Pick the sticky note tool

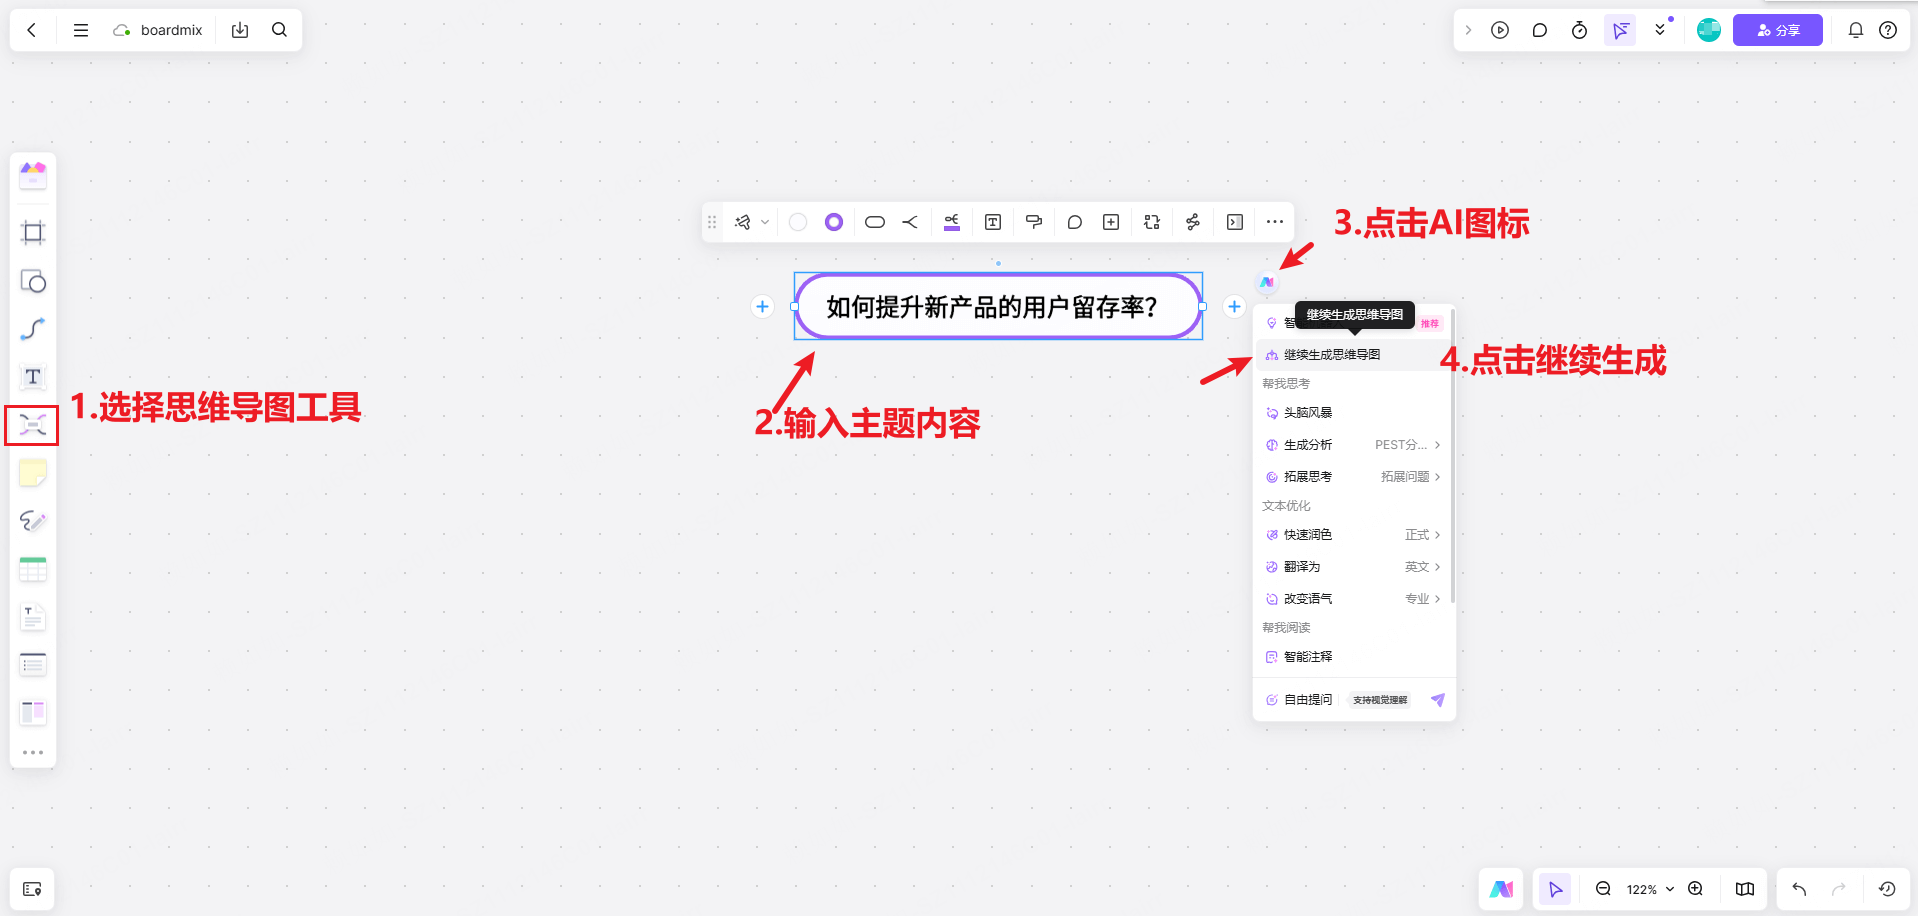pyautogui.click(x=33, y=472)
